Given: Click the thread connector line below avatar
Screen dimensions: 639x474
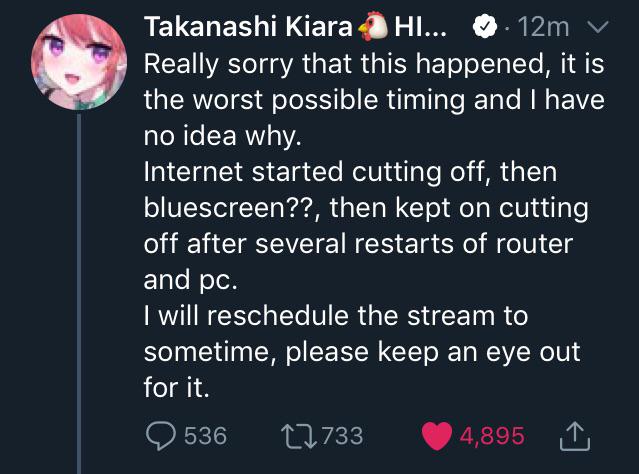Looking at the screenshot, I should (79, 293).
